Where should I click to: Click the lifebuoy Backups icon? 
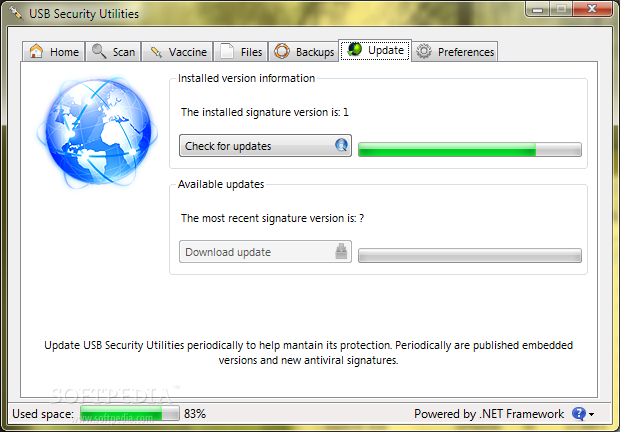(x=282, y=51)
